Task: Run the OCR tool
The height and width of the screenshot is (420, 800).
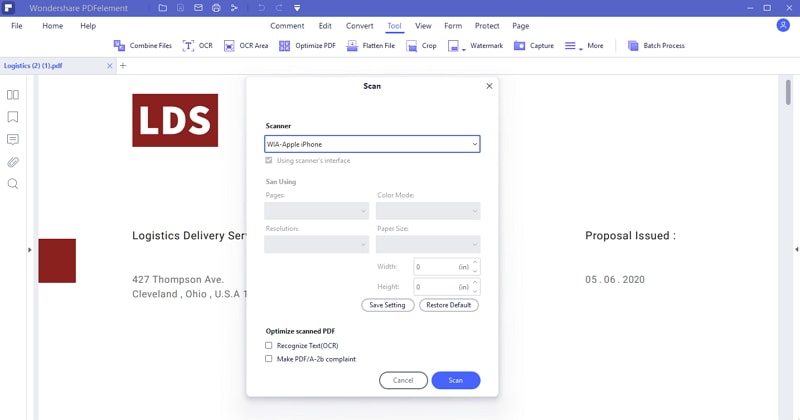Action: point(197,45)
